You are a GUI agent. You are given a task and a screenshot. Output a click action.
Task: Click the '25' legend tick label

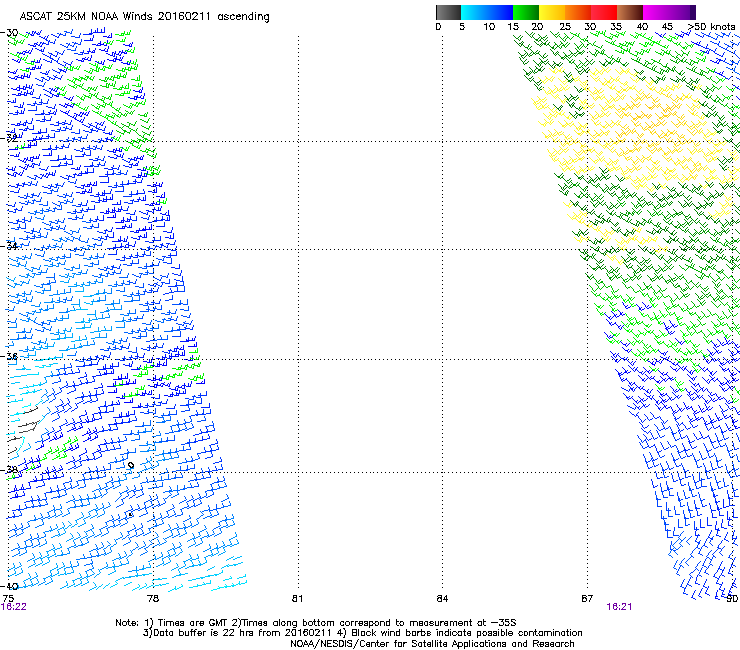(565, 27)
